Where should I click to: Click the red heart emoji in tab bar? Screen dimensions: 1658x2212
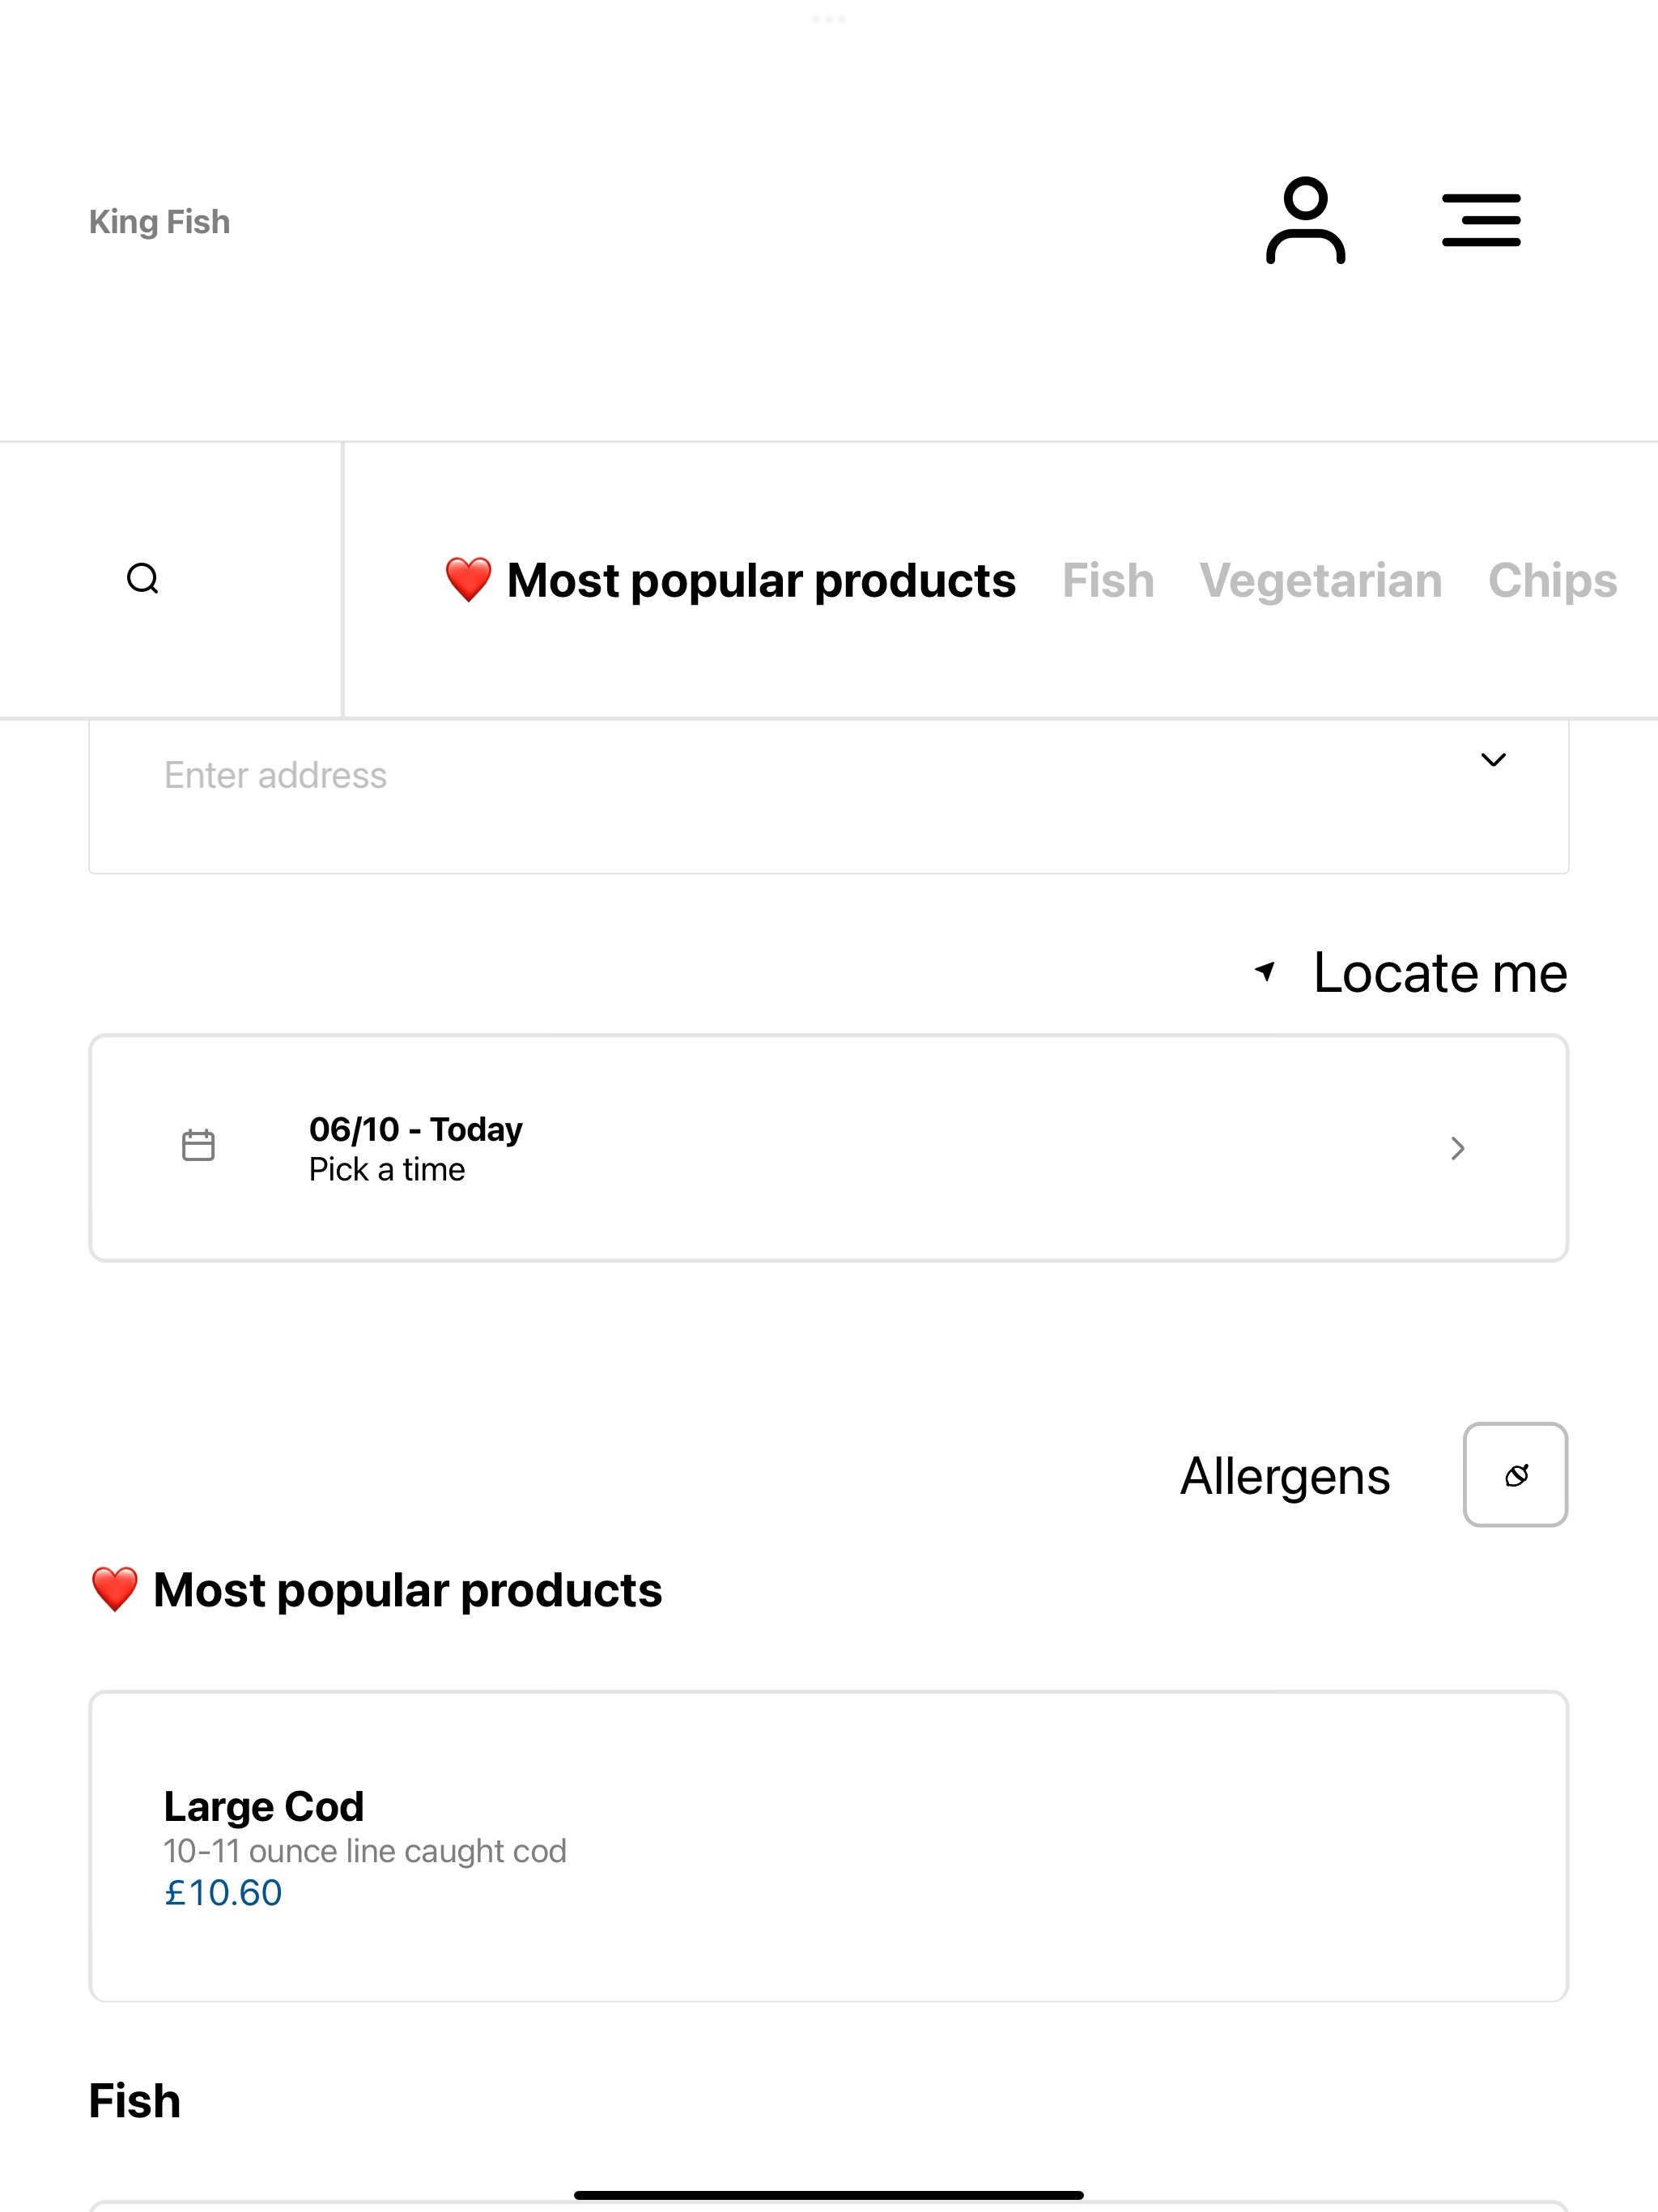(x=468, y=580)
